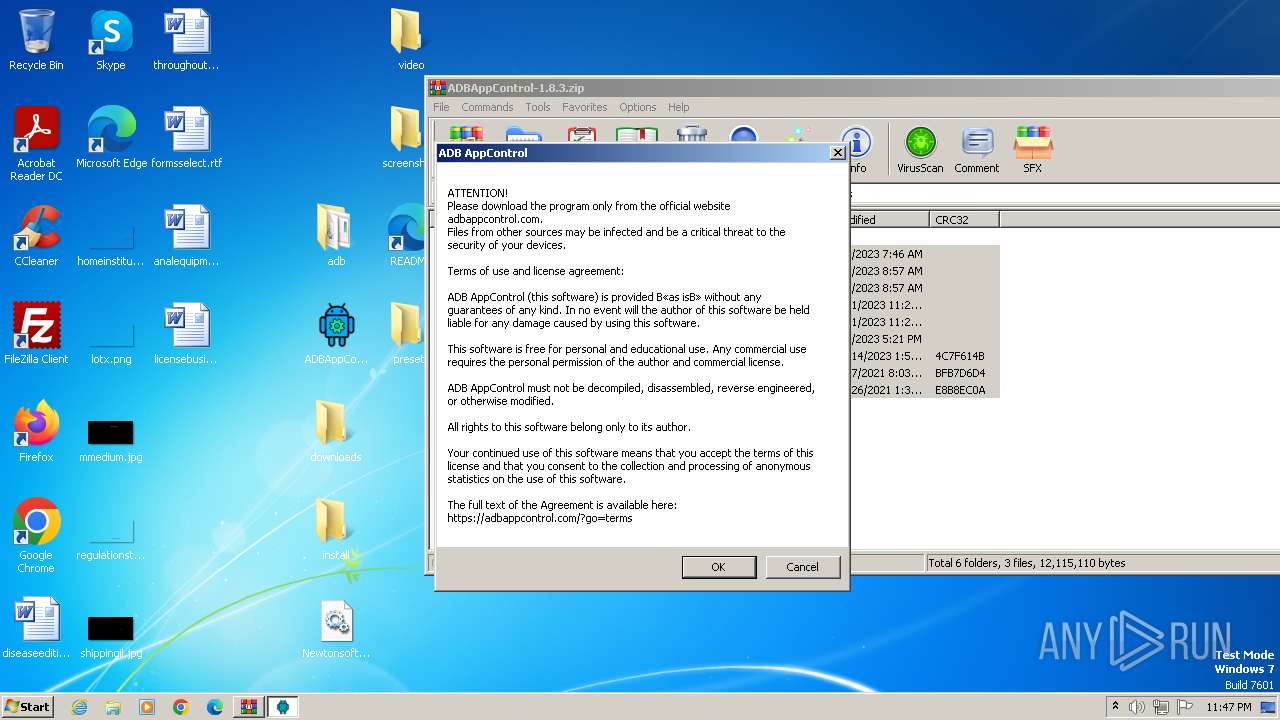Open the Info tool in WinRAR toolbar
Viewport: 1280px width, 720px height.
coord(856,150)
